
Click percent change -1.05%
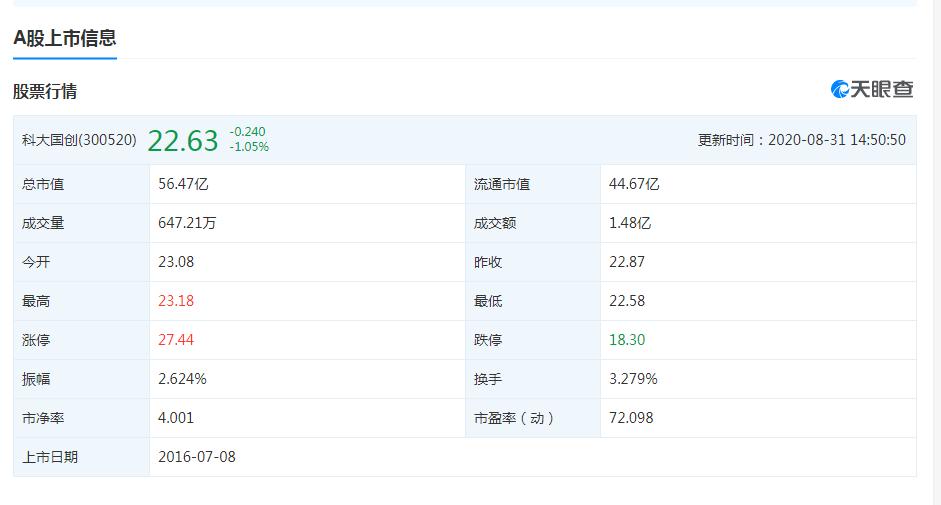click(249, 147)
